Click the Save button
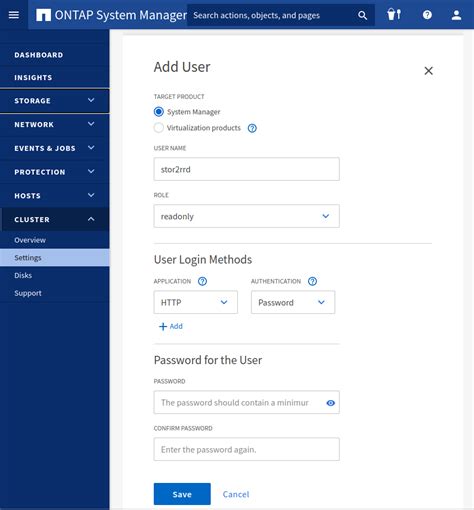Screen dimensions: 474x510 [x=182, y=494]
